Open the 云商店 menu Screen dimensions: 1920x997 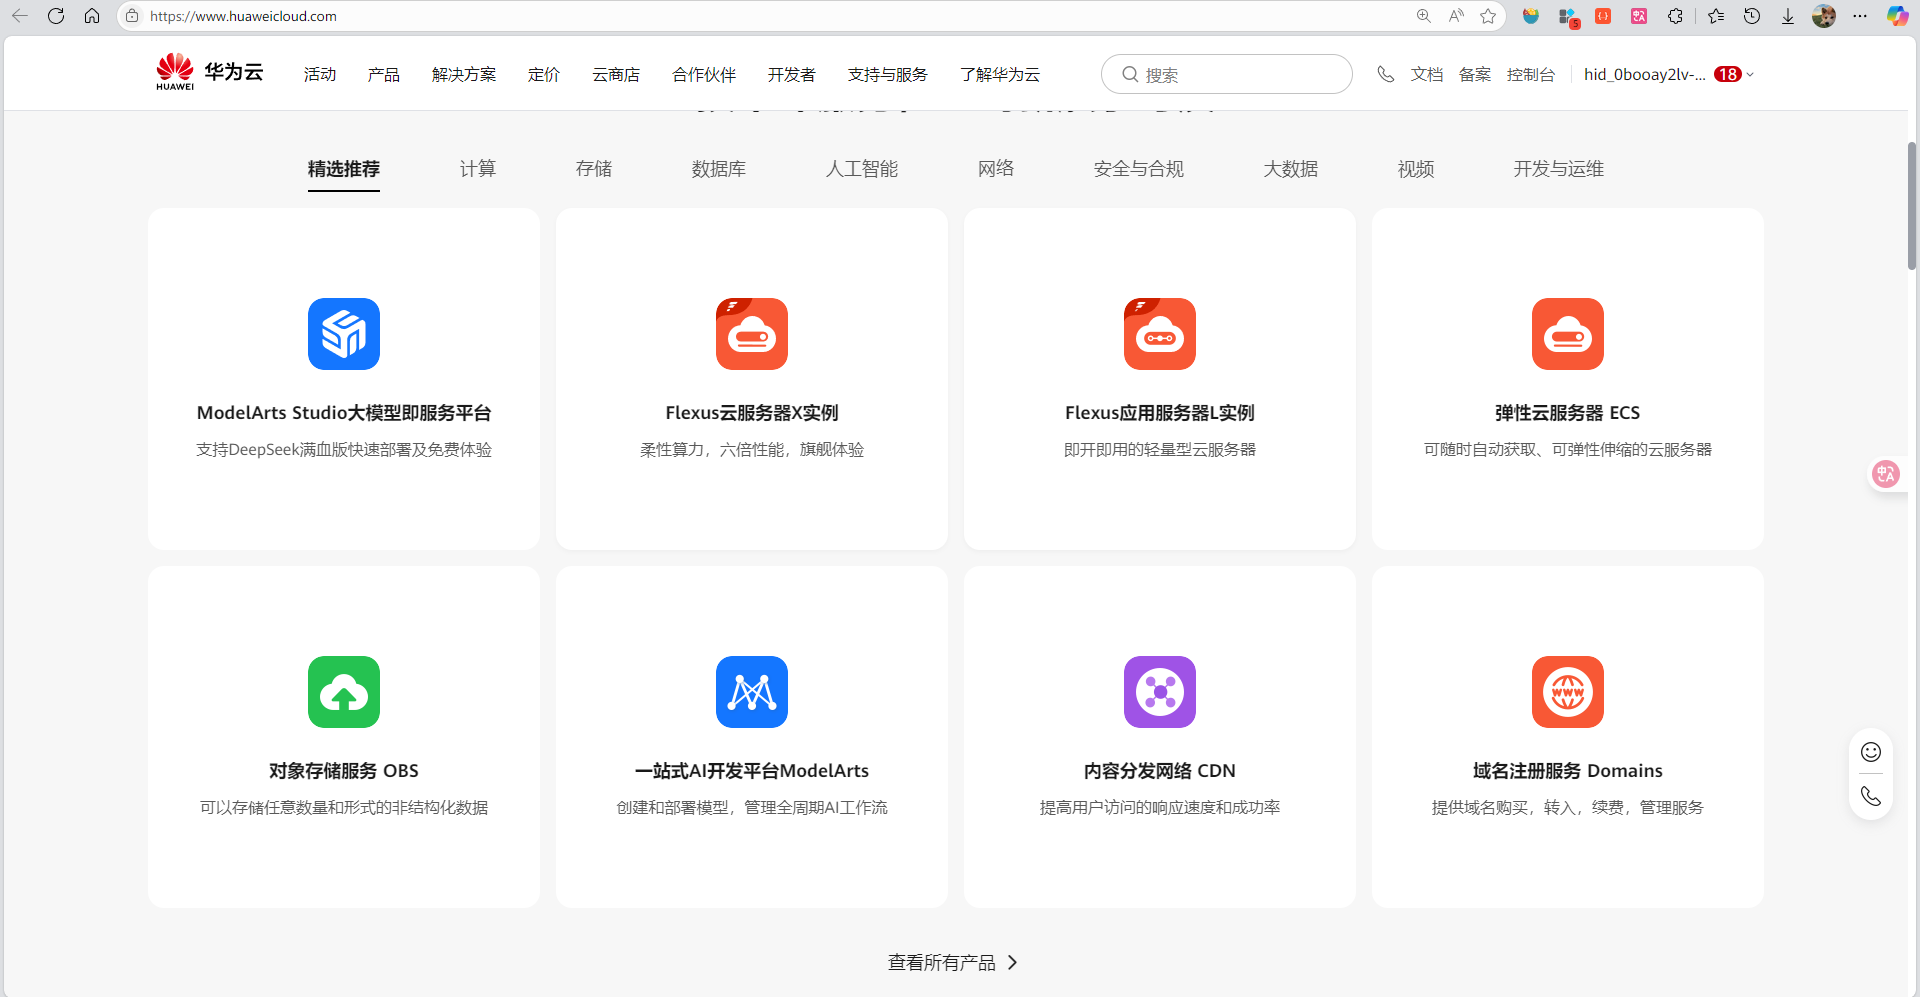pyautogui.click(x=616, y=74)
